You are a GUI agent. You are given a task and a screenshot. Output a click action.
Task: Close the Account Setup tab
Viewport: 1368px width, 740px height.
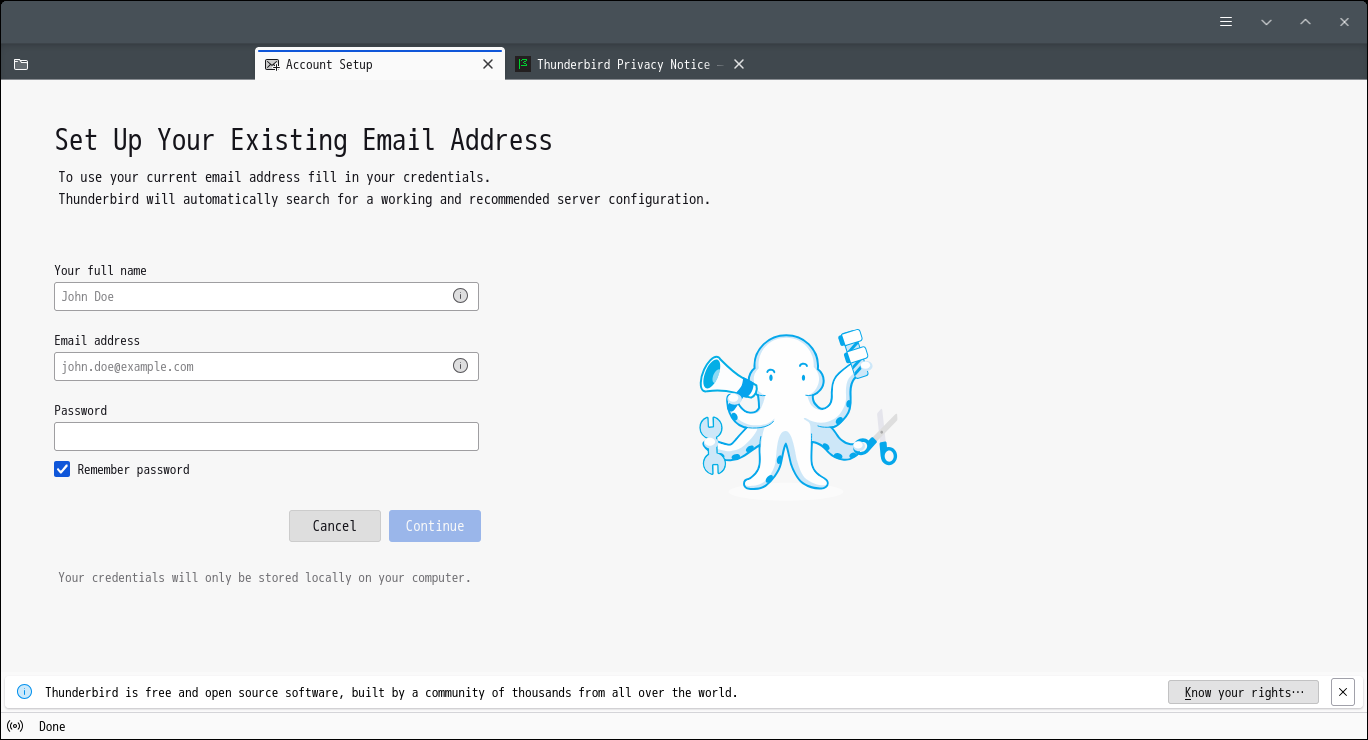coord(488,64)
